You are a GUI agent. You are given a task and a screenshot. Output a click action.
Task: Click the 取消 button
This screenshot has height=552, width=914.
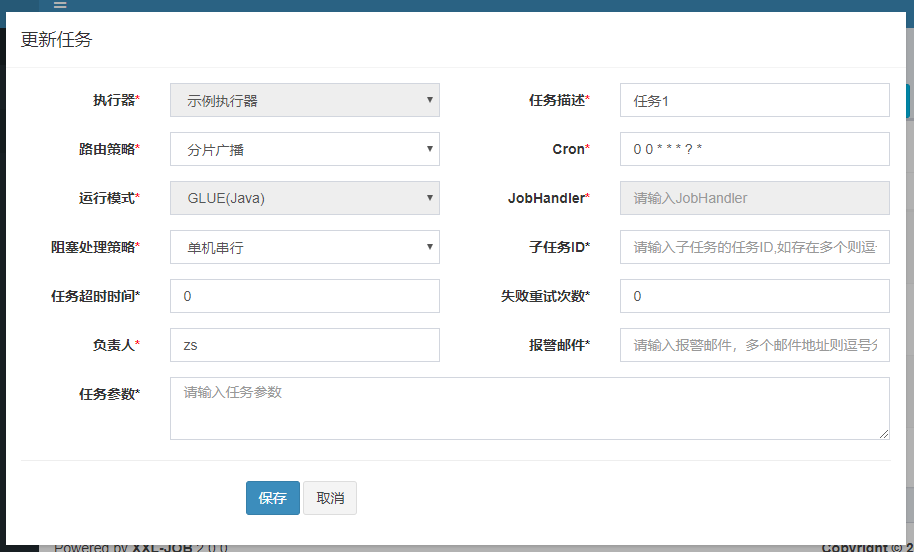pos(330,498)
